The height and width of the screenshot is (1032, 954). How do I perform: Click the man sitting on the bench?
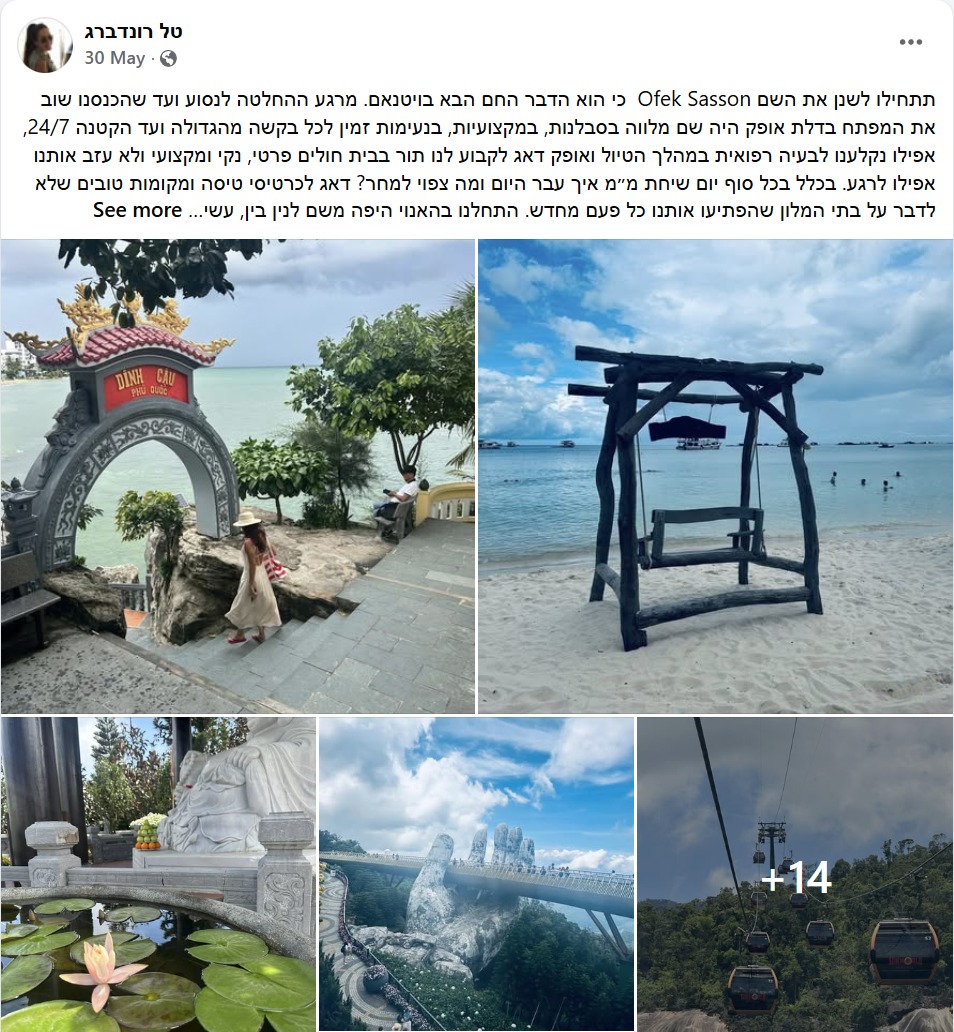398,499
